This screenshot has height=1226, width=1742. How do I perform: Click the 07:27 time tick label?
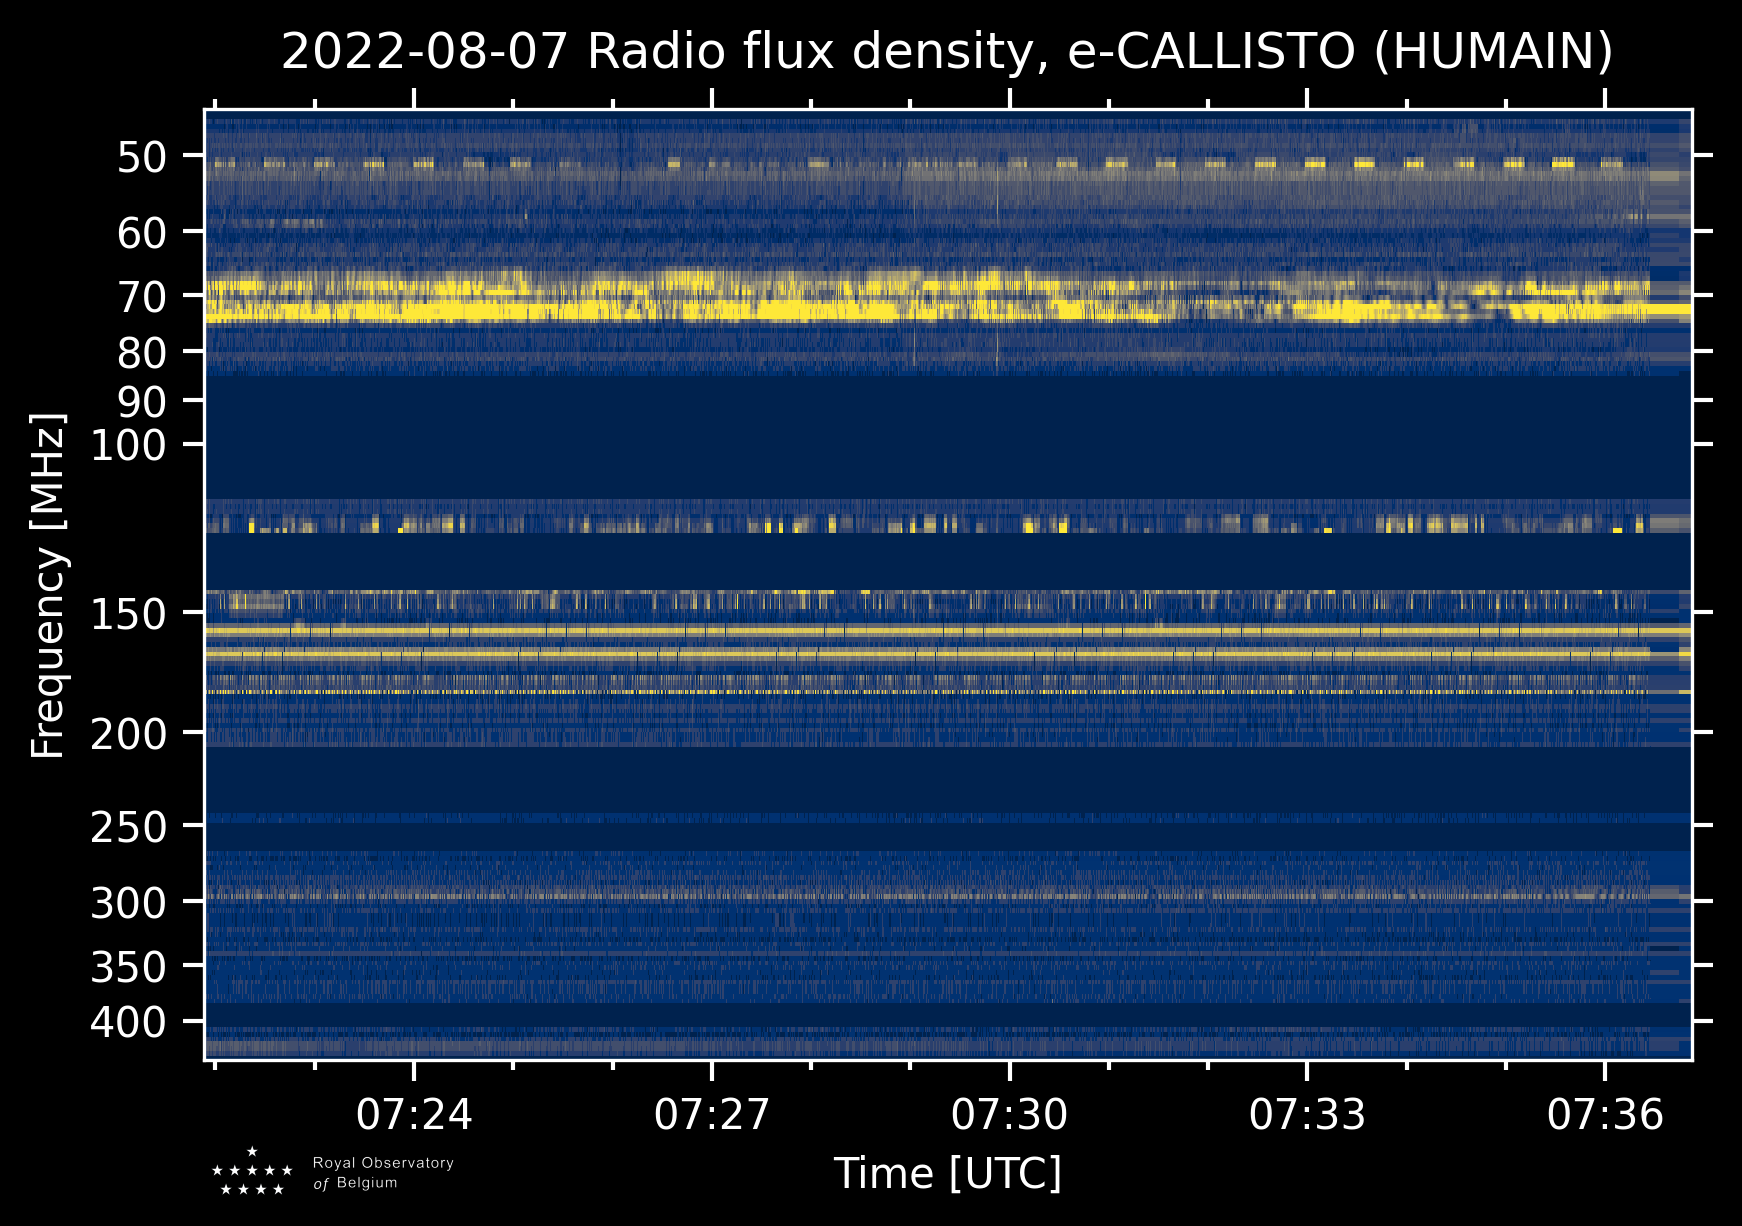712,1114
